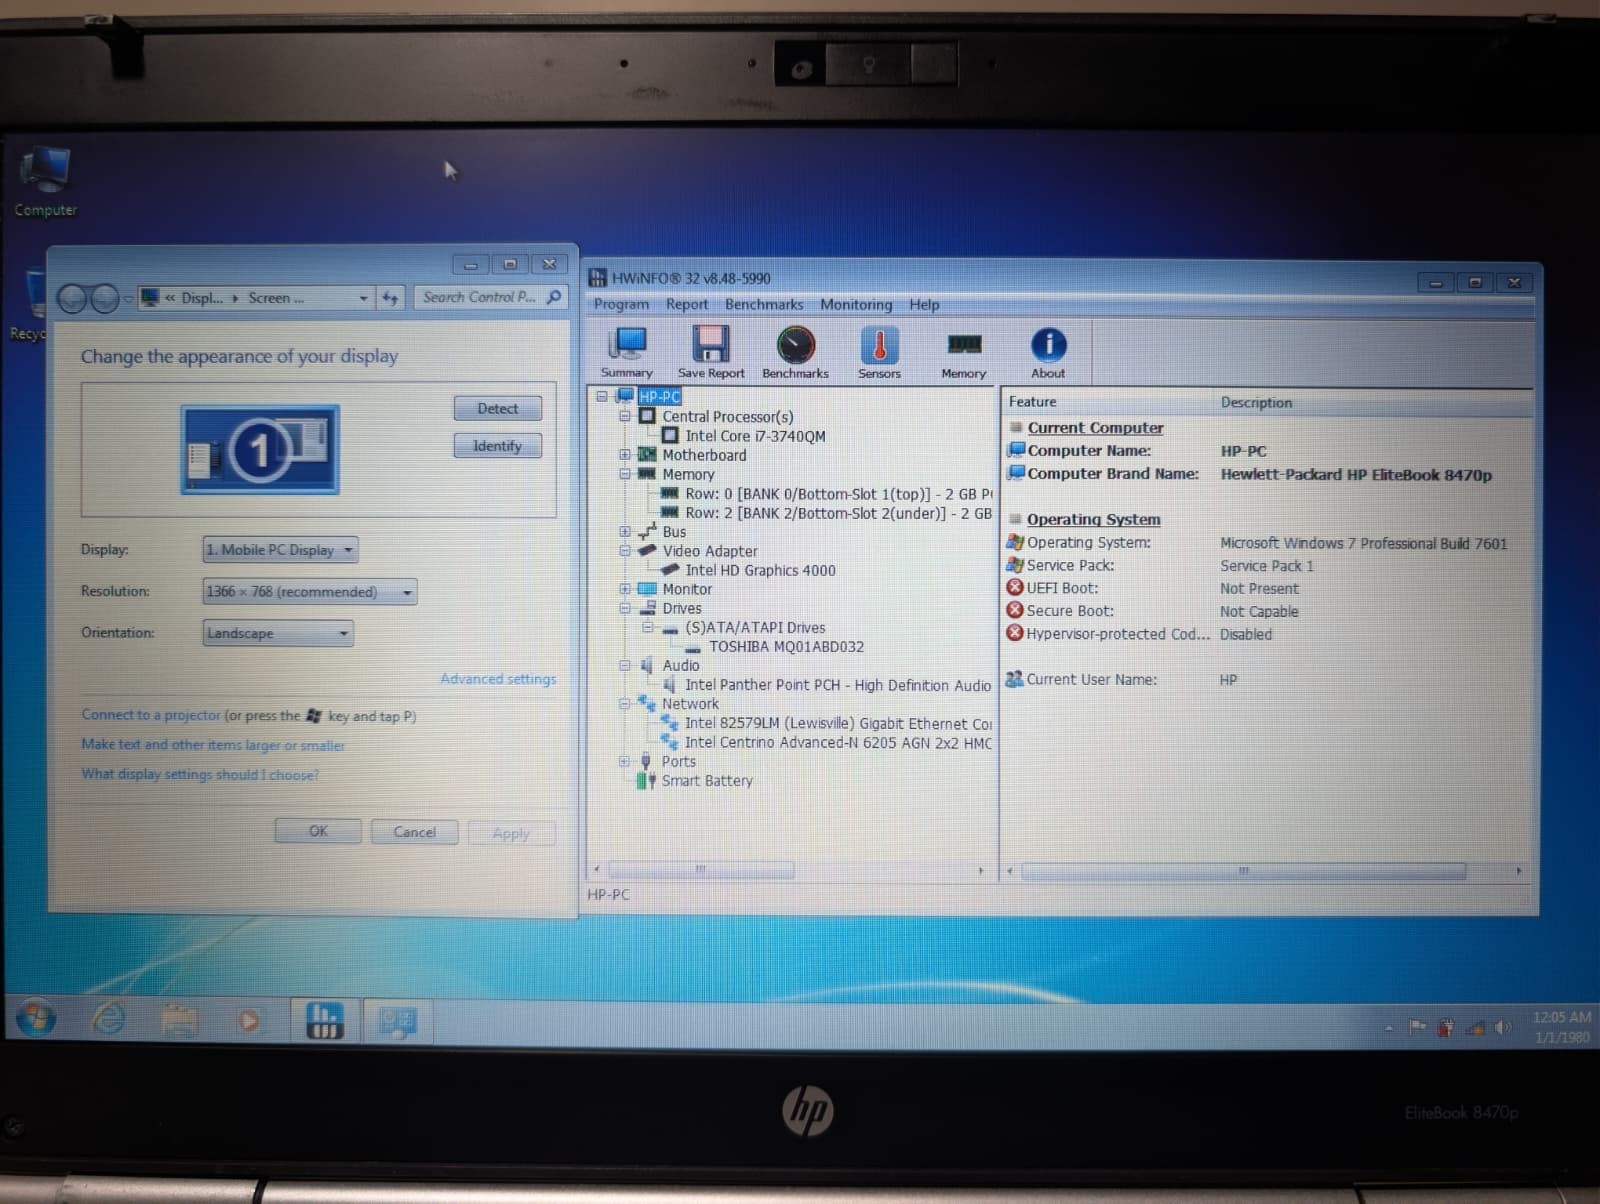Click the taskbar clock showing 12:05 AM
The image size is (1600, 1204).
[x=1561, y=1027]
